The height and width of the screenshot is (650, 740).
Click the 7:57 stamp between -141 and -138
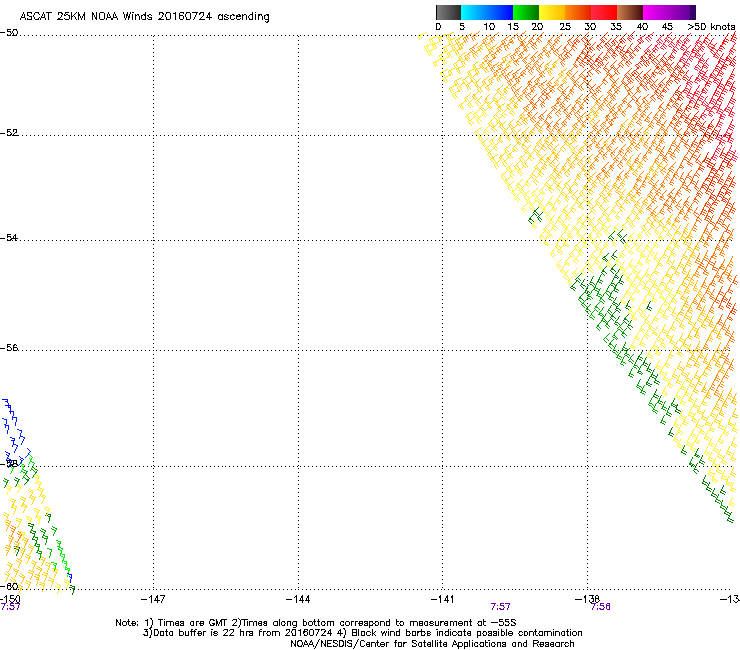[x=500, y=607]
